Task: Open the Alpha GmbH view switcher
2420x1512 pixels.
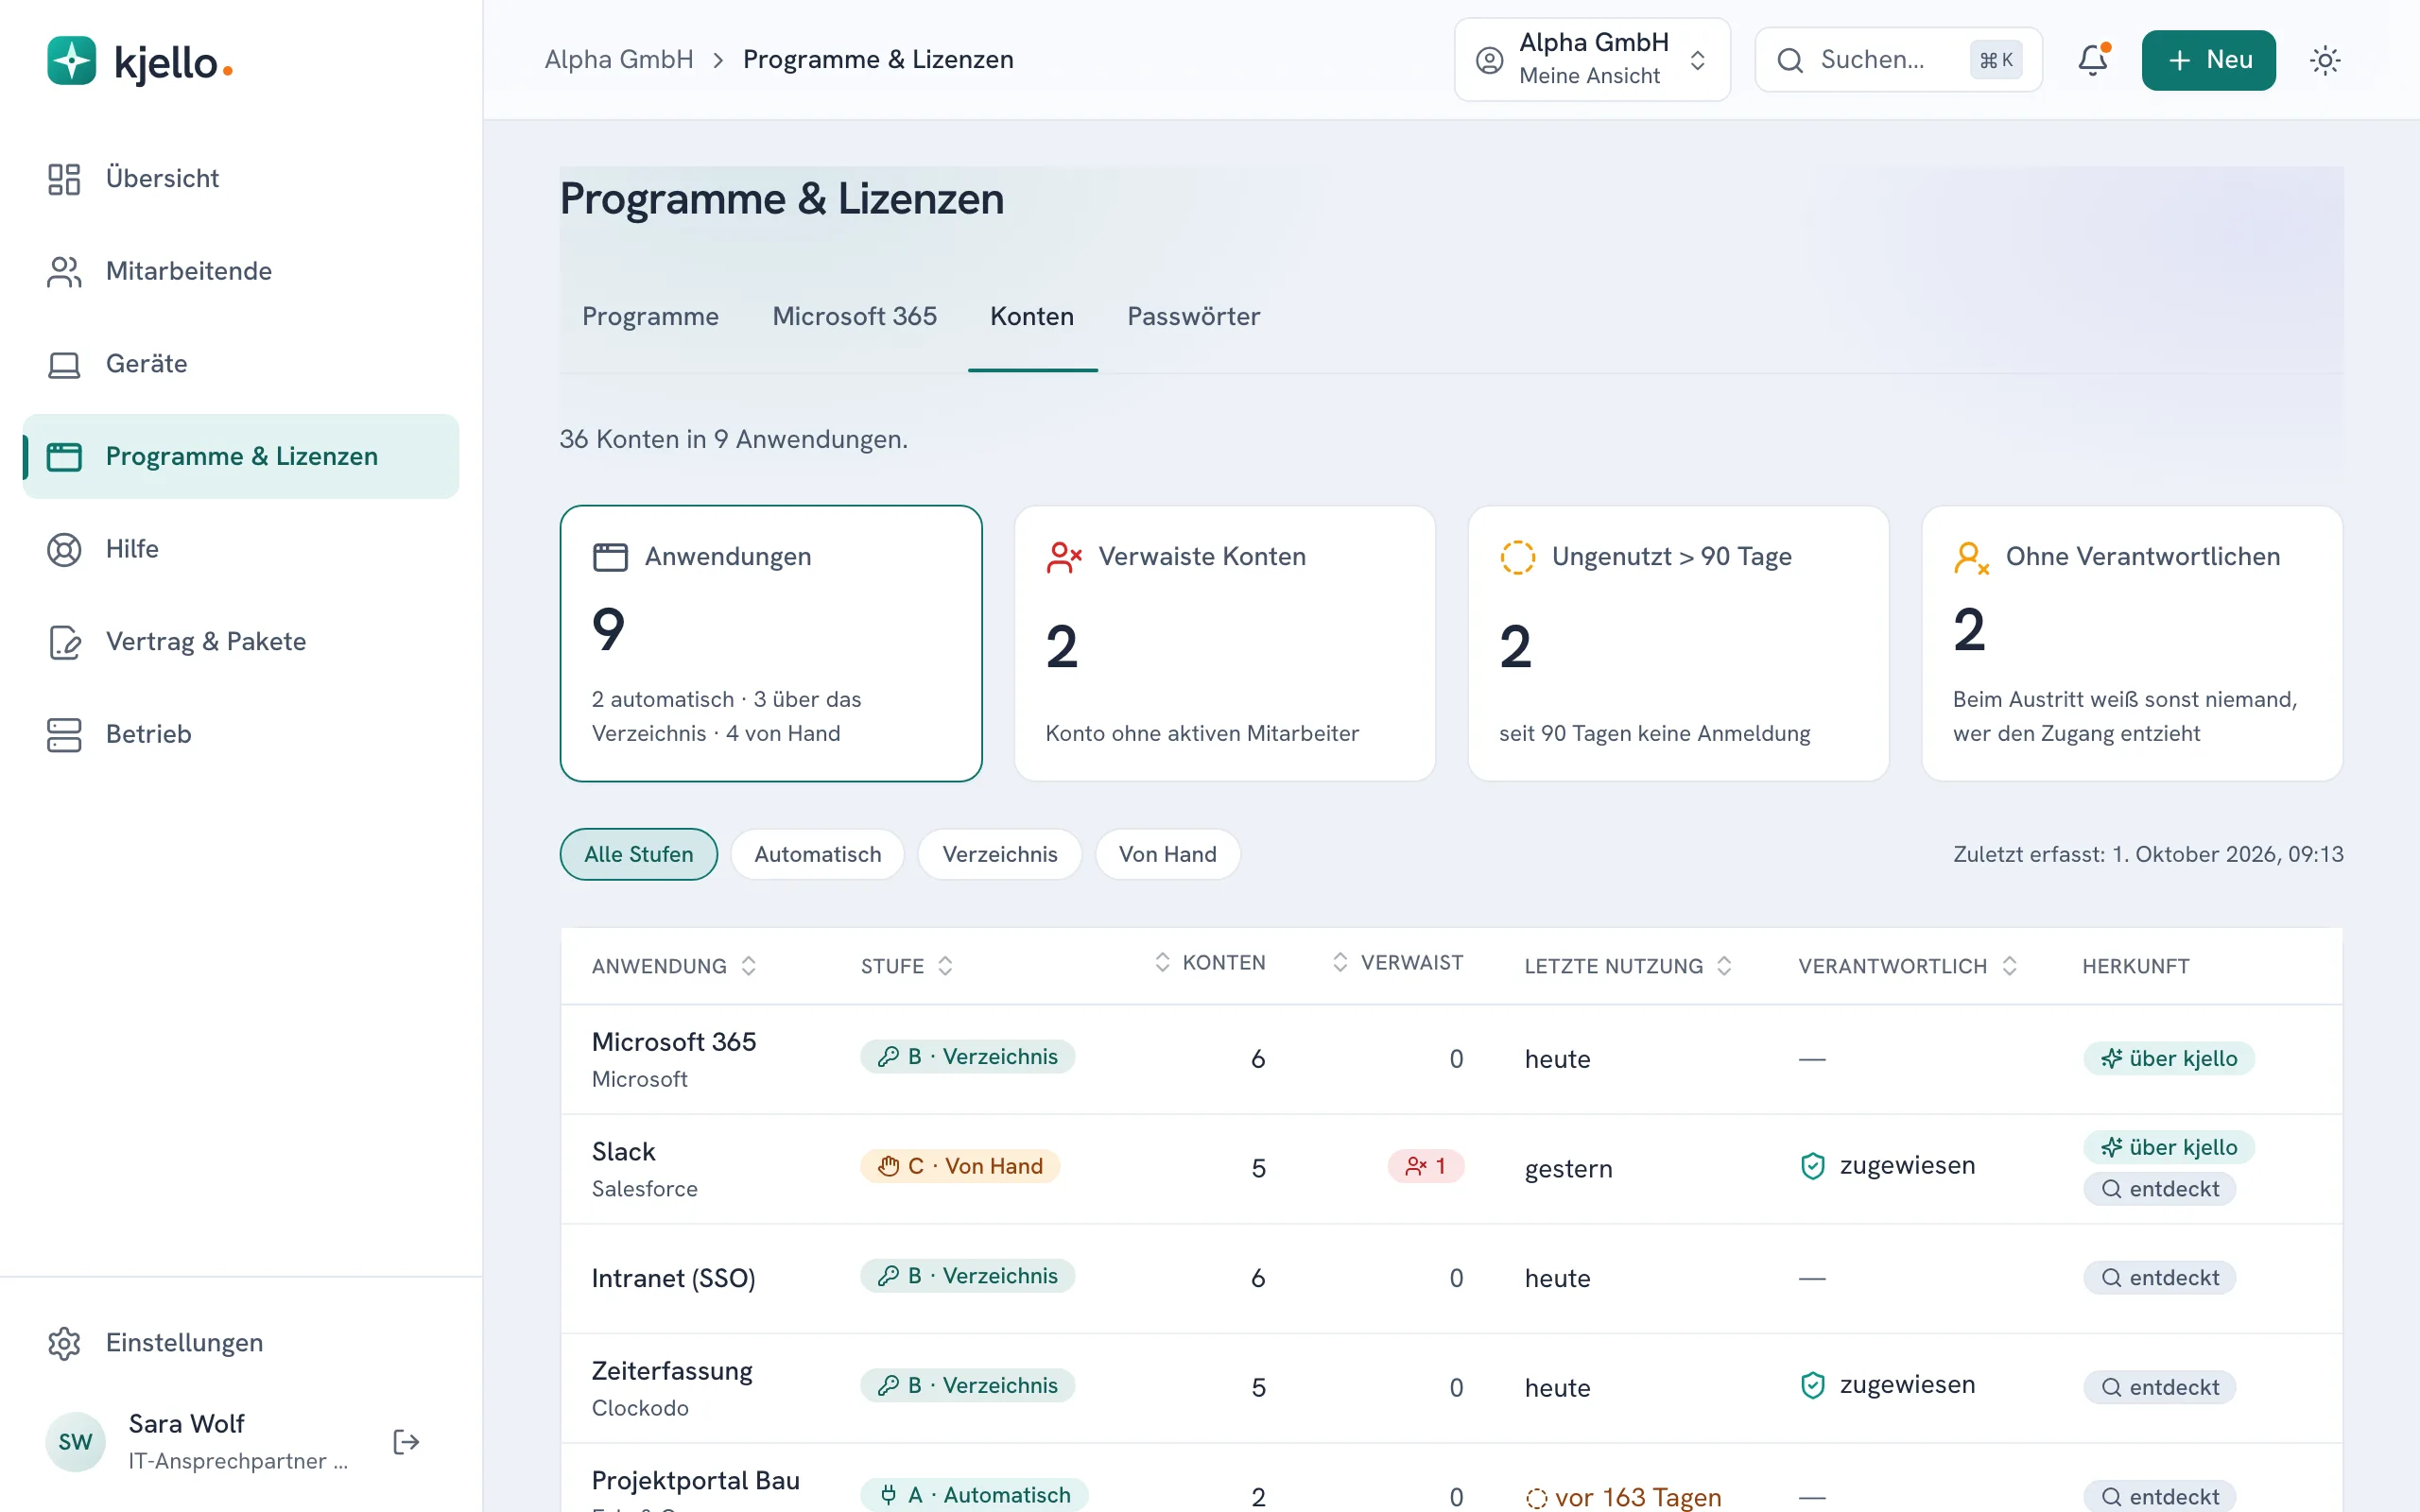Action: 1592,60
